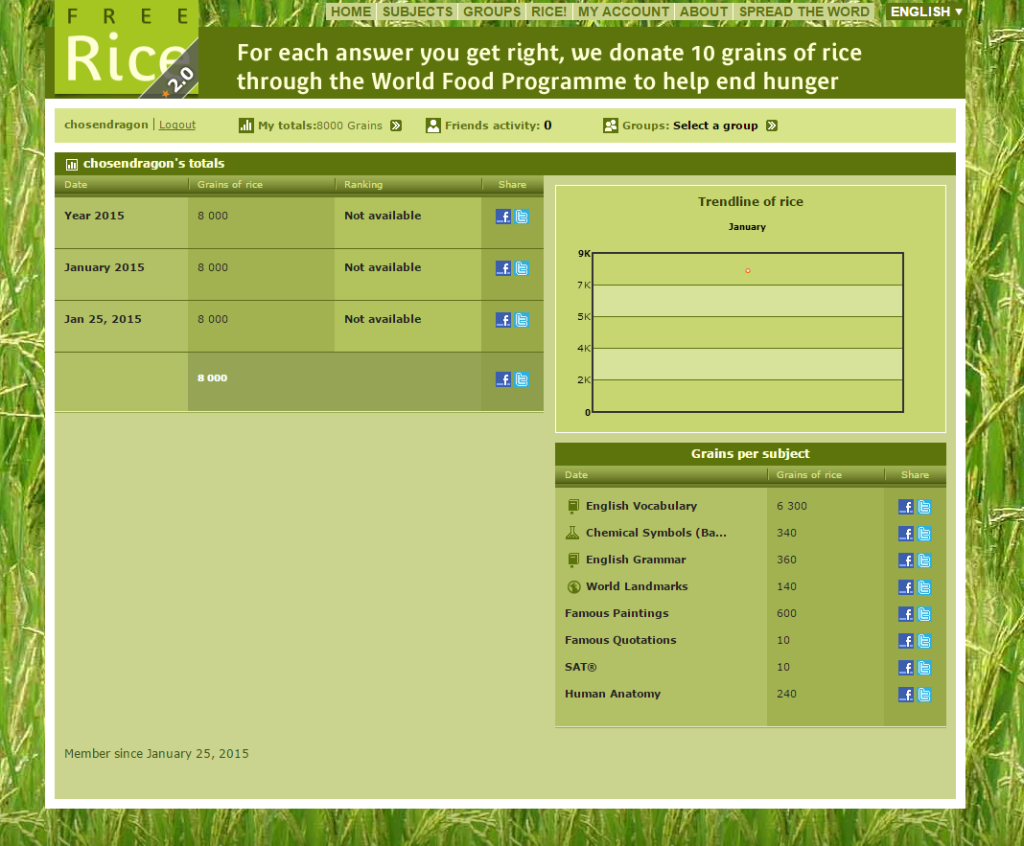
Task: Click the 6 300 grains value
Action: tap(792, 506)
